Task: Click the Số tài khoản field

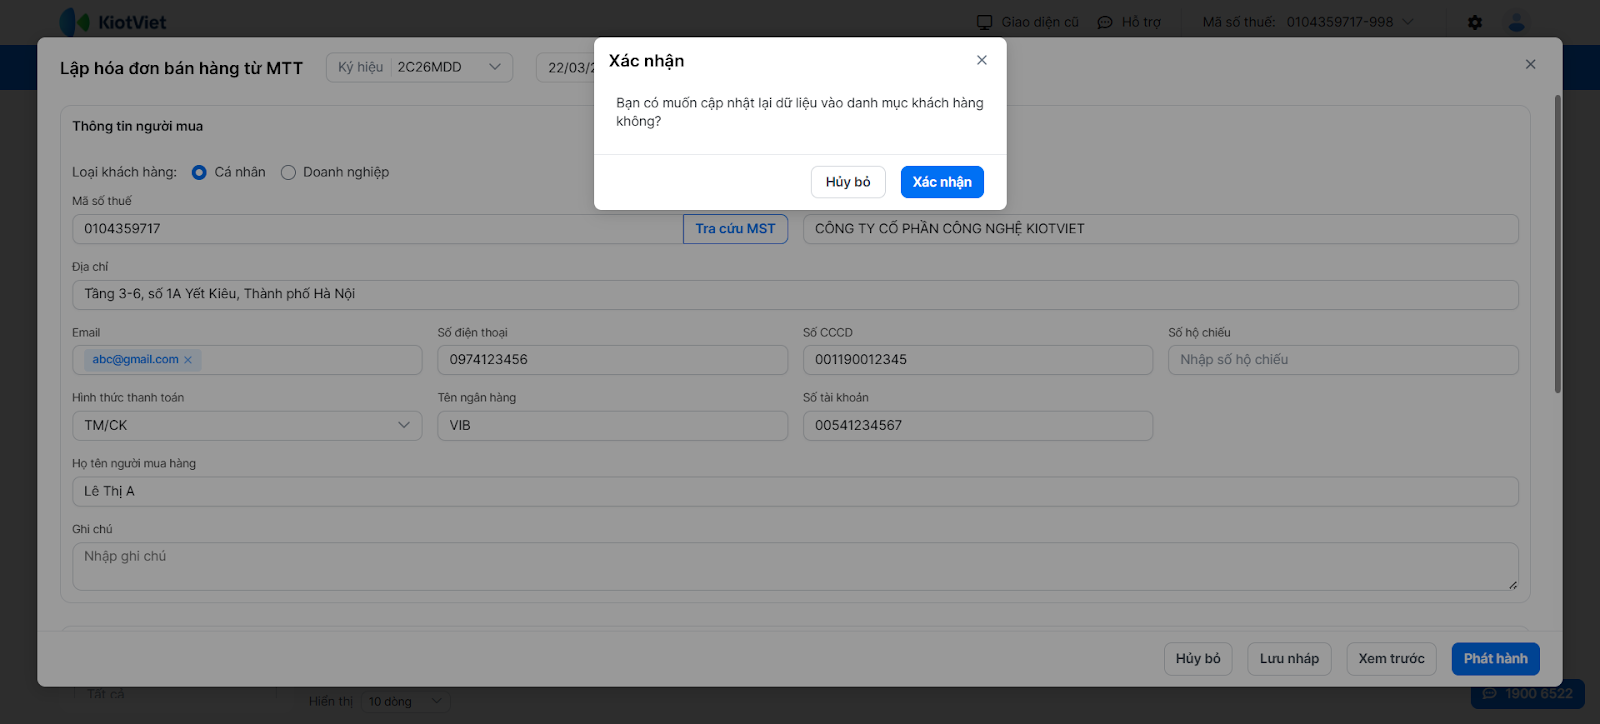Action: click(978, 425)
